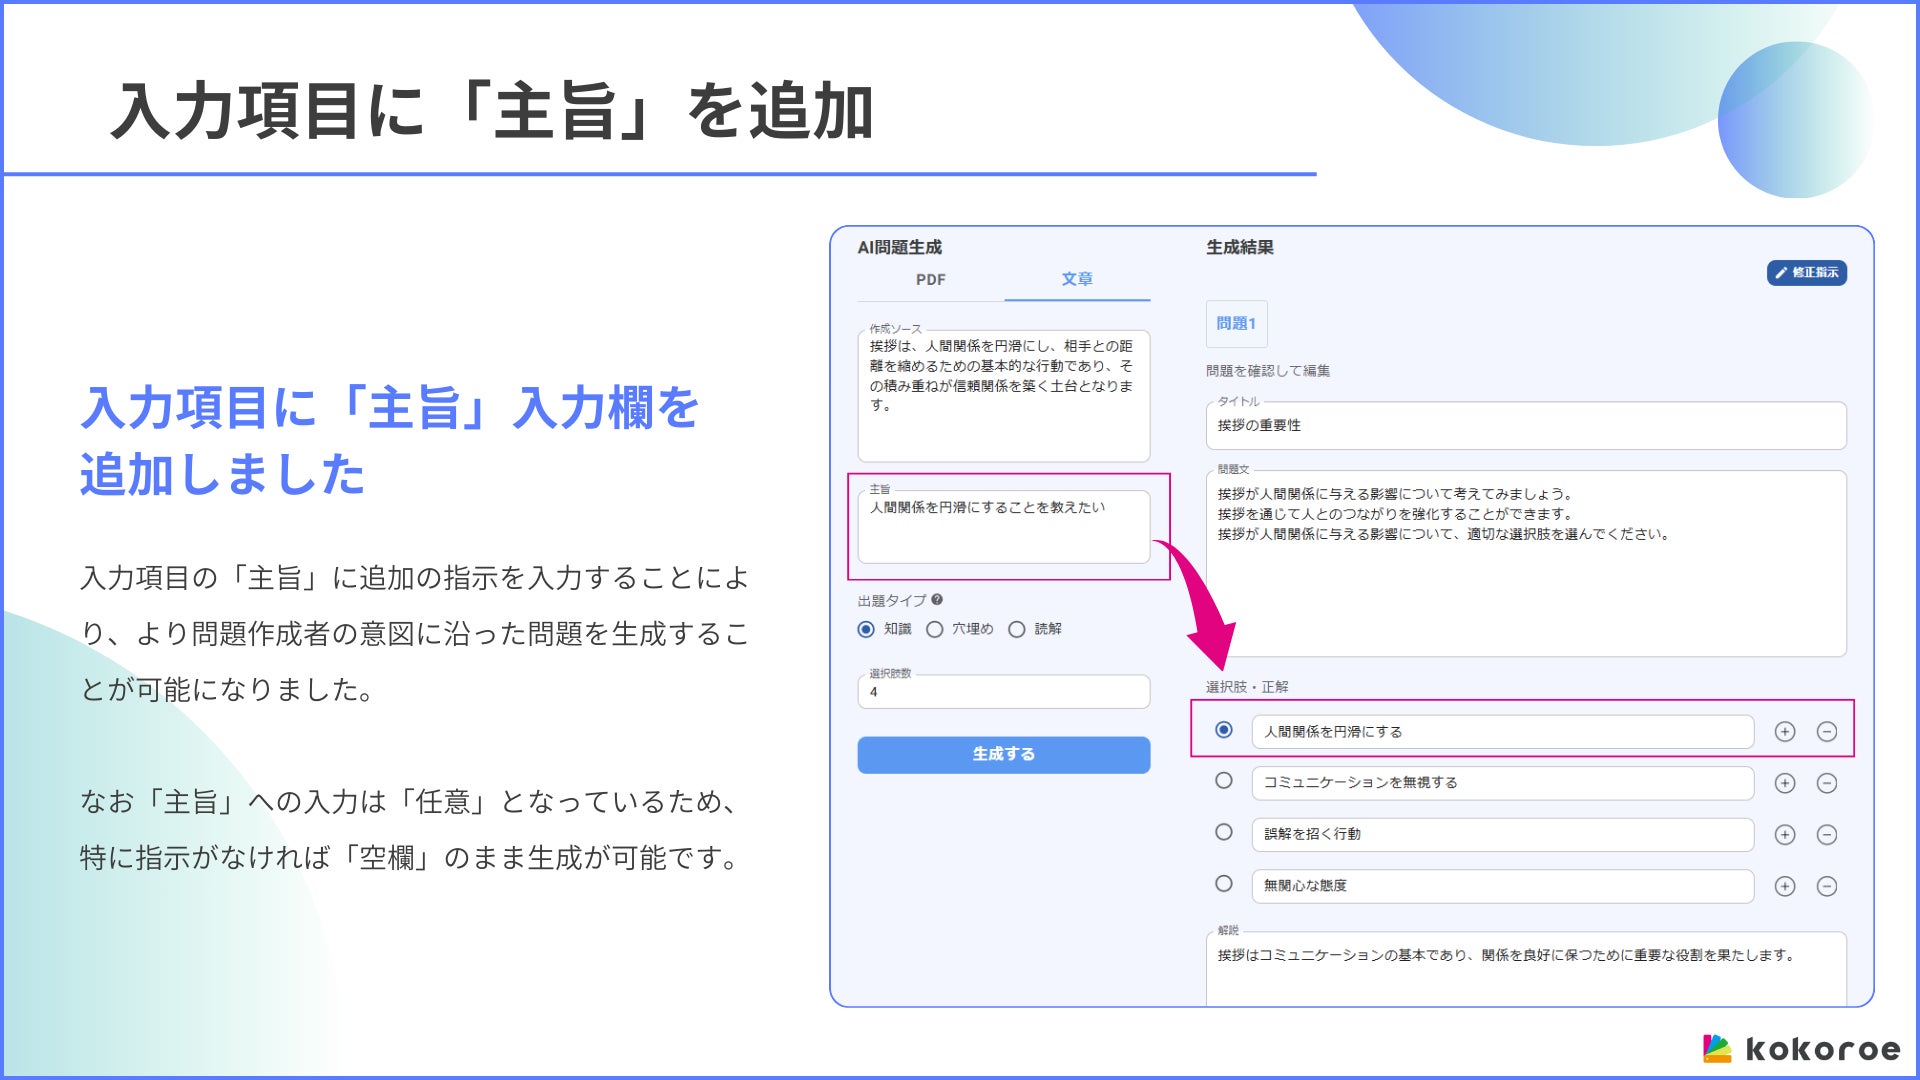Click minus icon beside 誤解を招く行動 option
Screen dimensions: 1920x1080
click(1827, 835)
